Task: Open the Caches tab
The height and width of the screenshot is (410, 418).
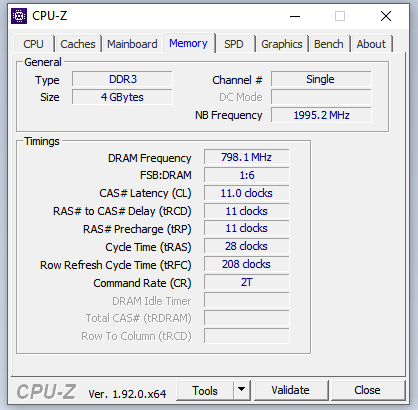Action: tap(78, 44)
